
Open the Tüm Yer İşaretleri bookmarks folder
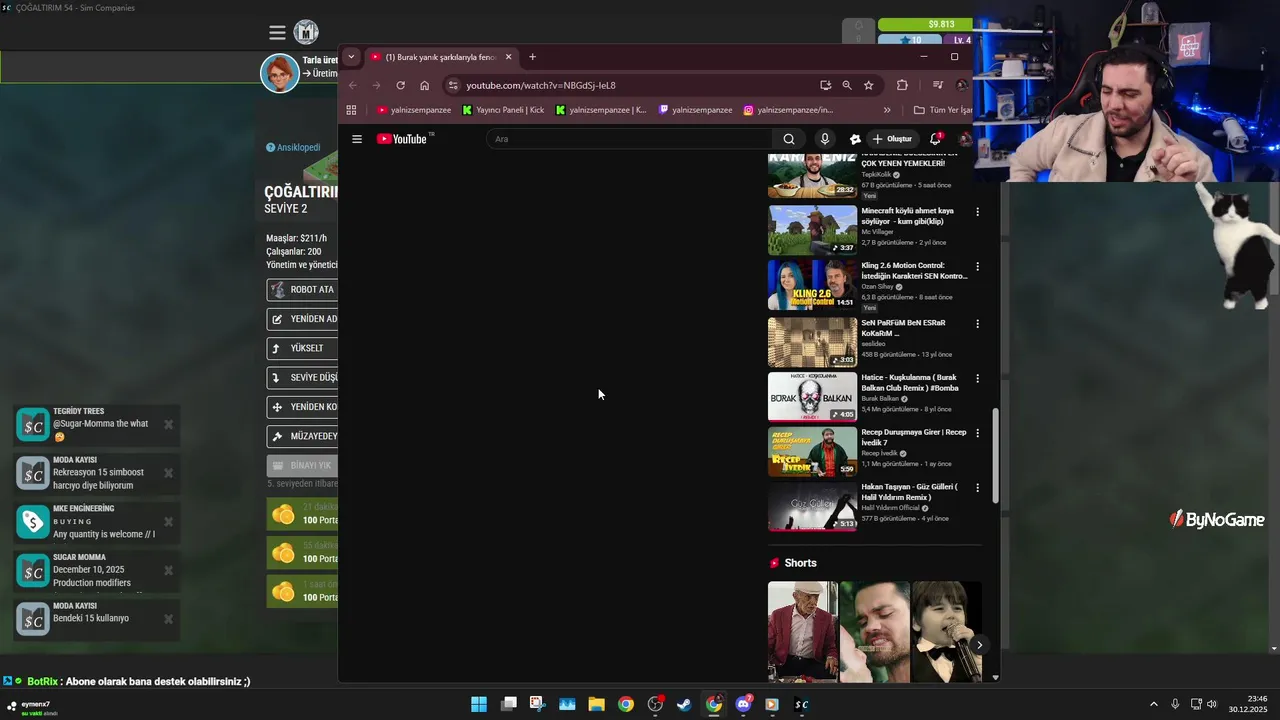coord(942,110)
